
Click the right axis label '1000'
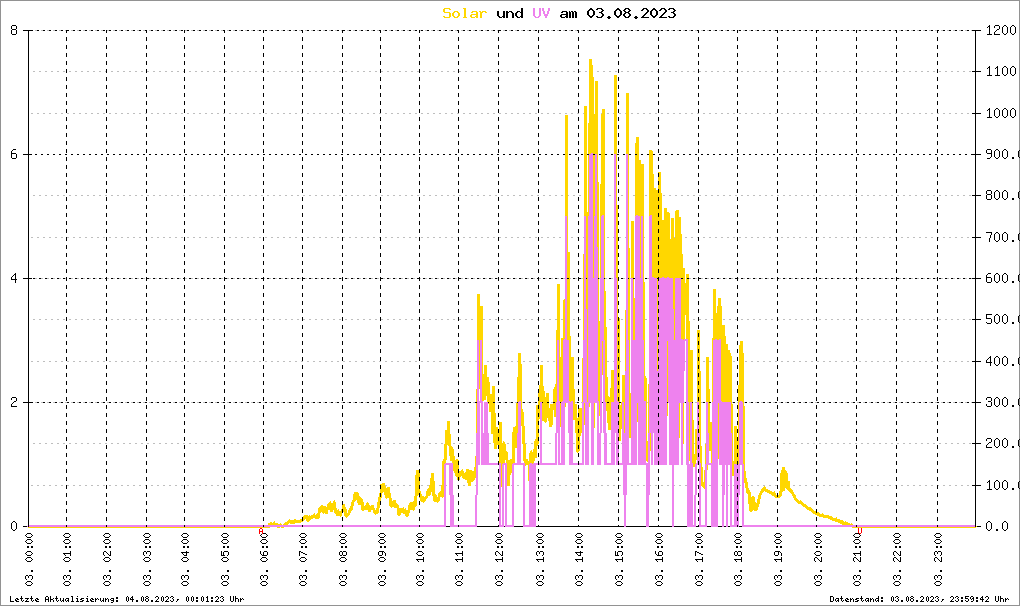pos(1000,113)
